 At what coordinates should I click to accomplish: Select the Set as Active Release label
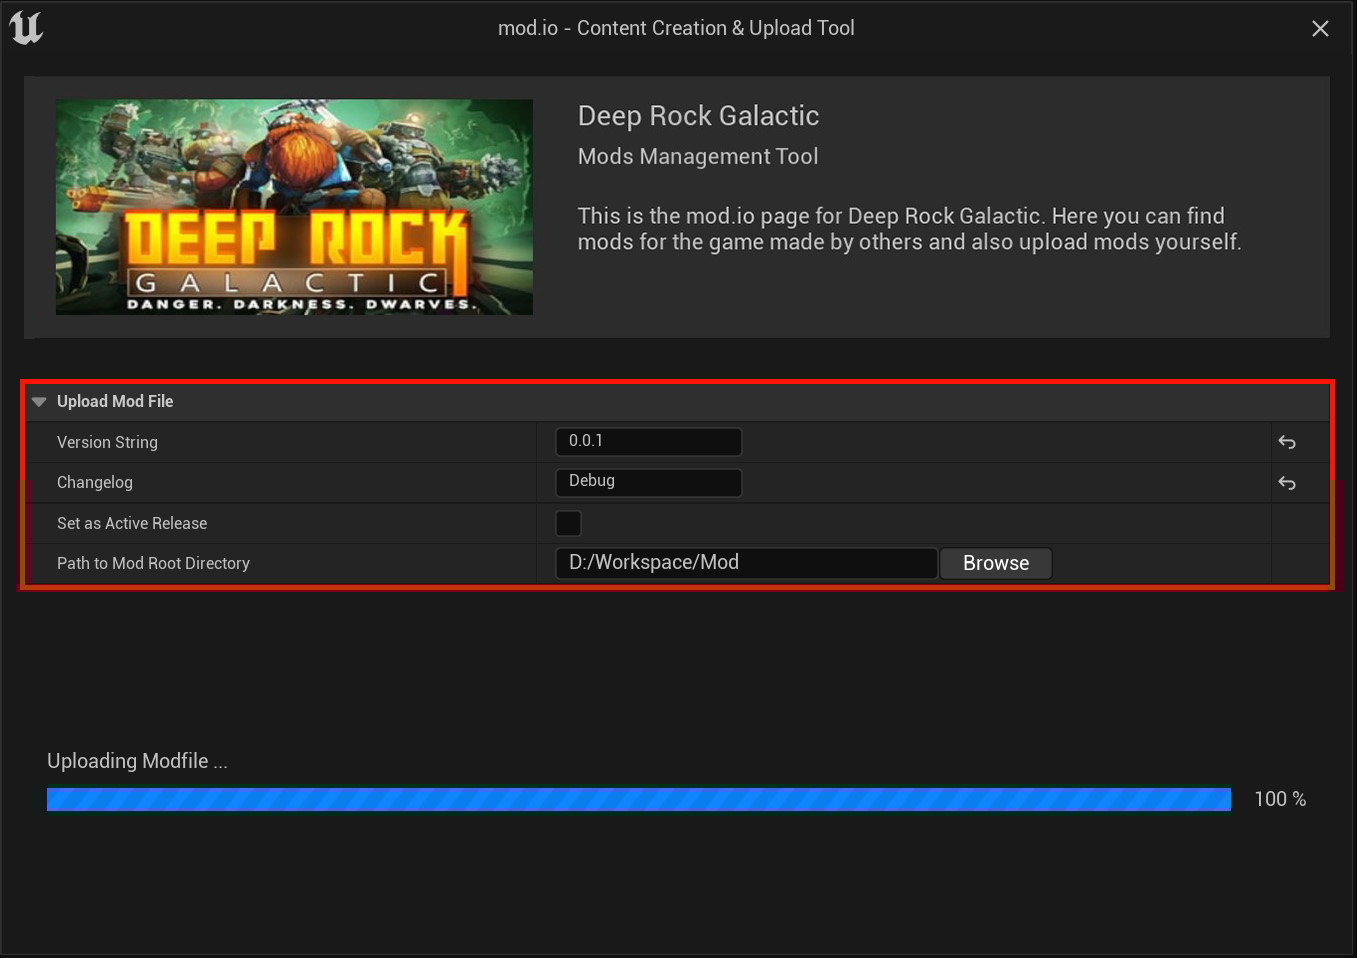(132, 523)
